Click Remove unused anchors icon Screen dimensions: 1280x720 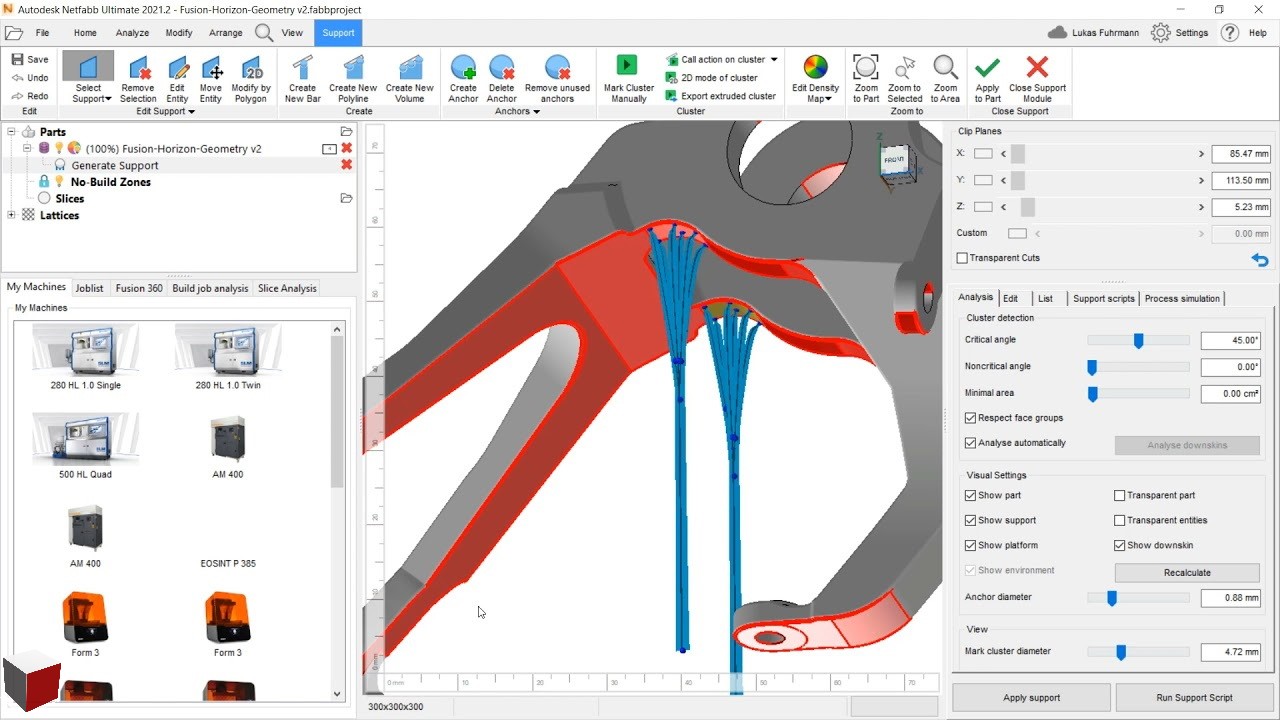pyautogui.click(x=557, y=67)
